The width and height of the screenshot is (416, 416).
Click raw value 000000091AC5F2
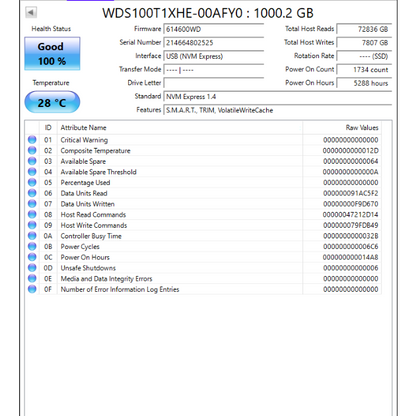[350, 193]
